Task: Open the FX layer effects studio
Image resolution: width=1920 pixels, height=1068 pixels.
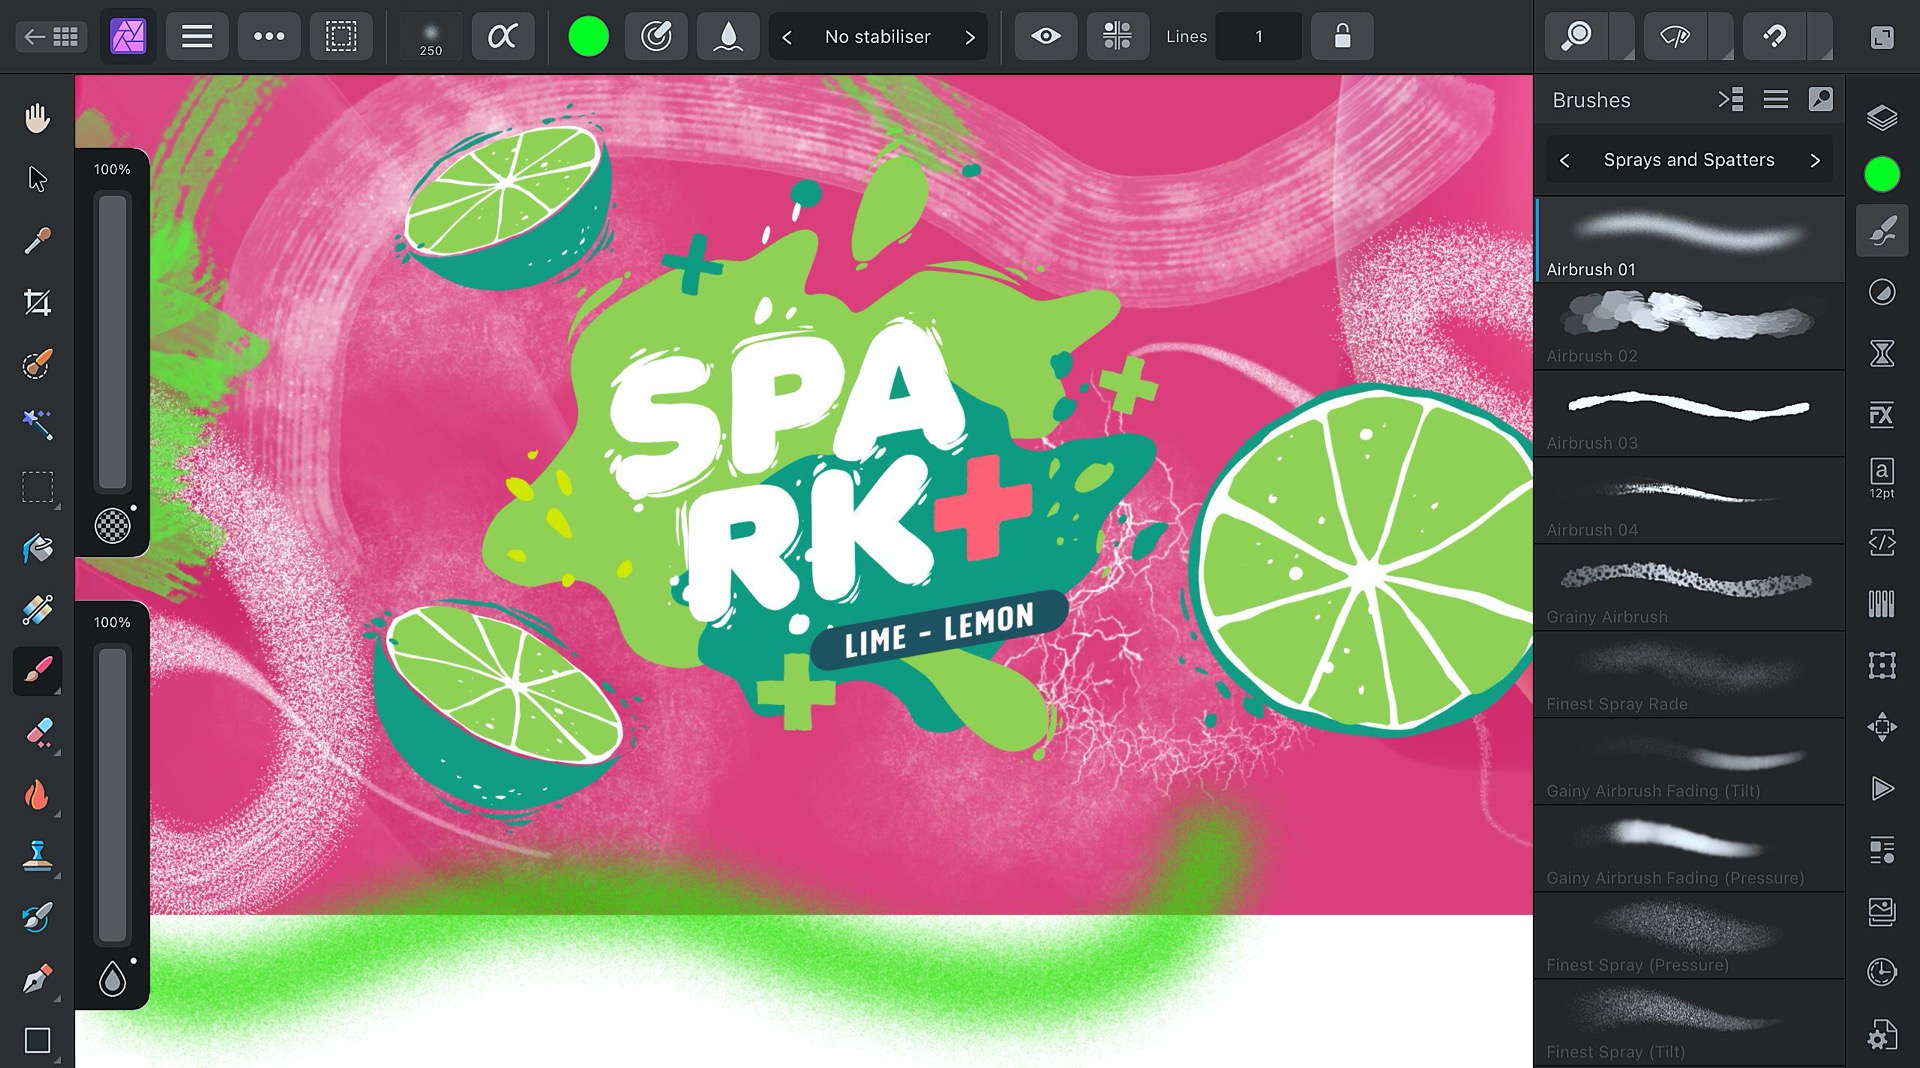Action: [x=1881, y=415]
